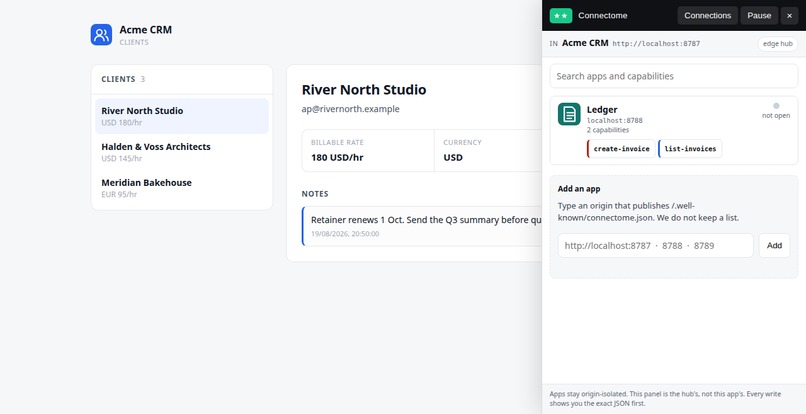Click the 2 capabilities label under Ledger

click(x=608, y=130)
